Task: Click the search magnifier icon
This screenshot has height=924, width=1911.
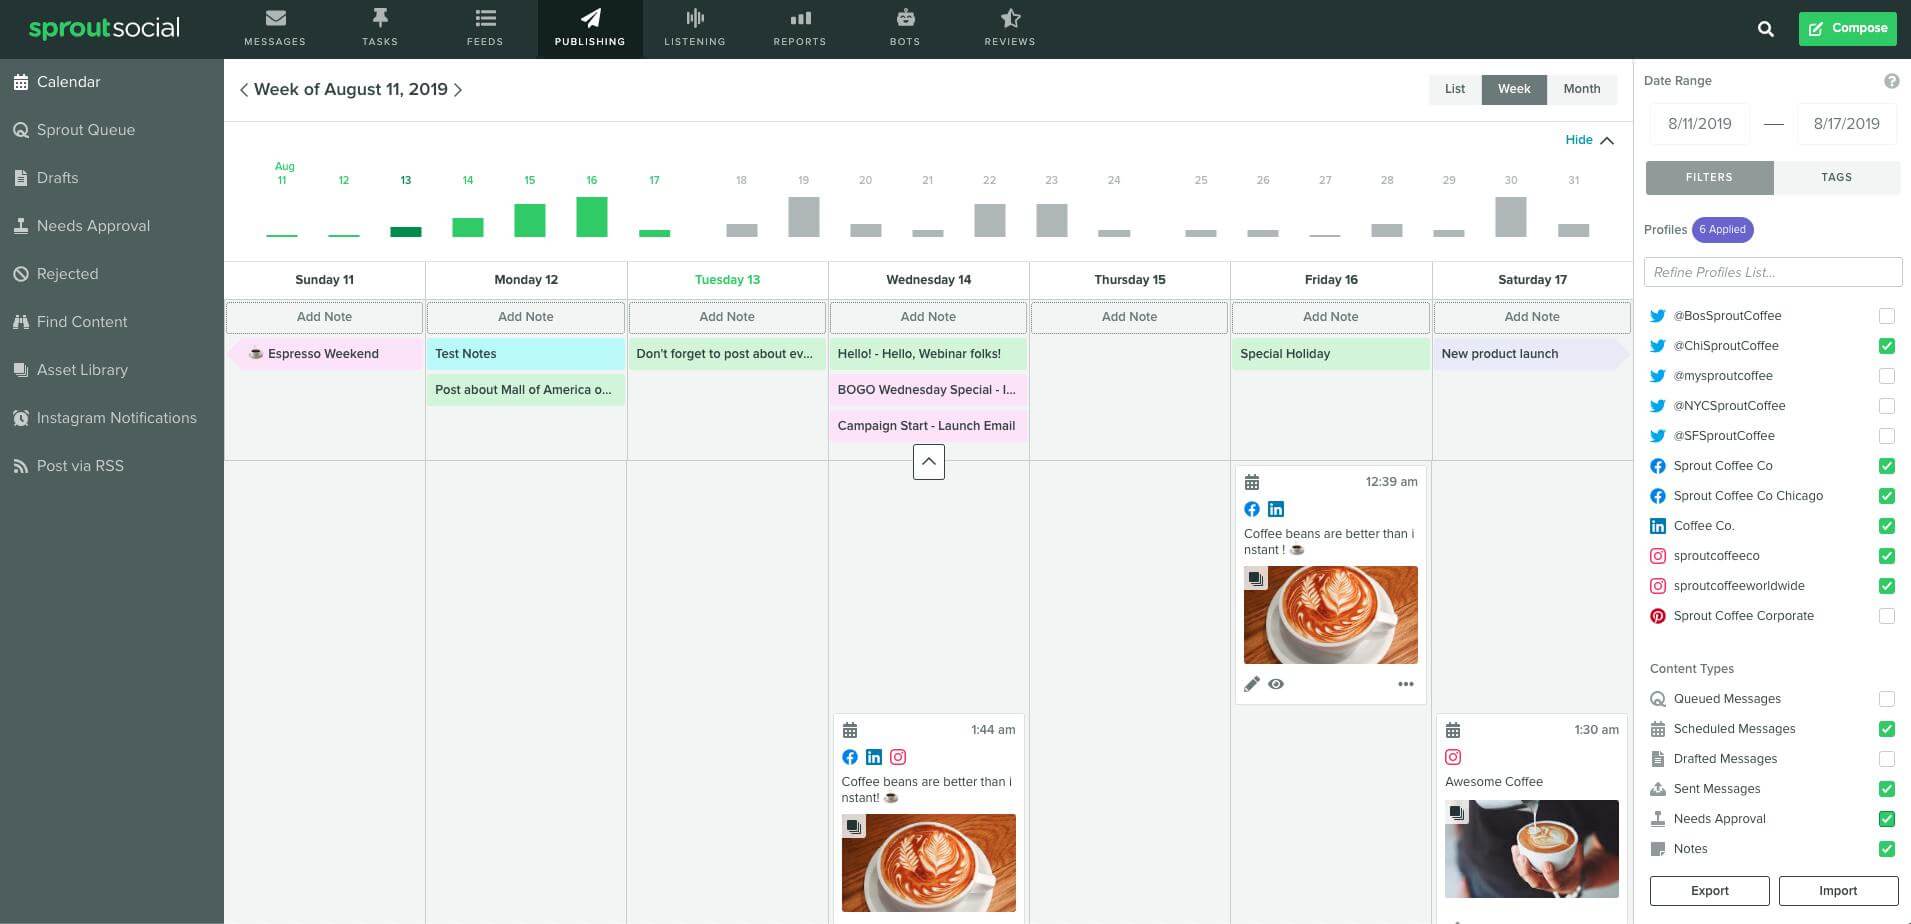Action: point(1766,29)
